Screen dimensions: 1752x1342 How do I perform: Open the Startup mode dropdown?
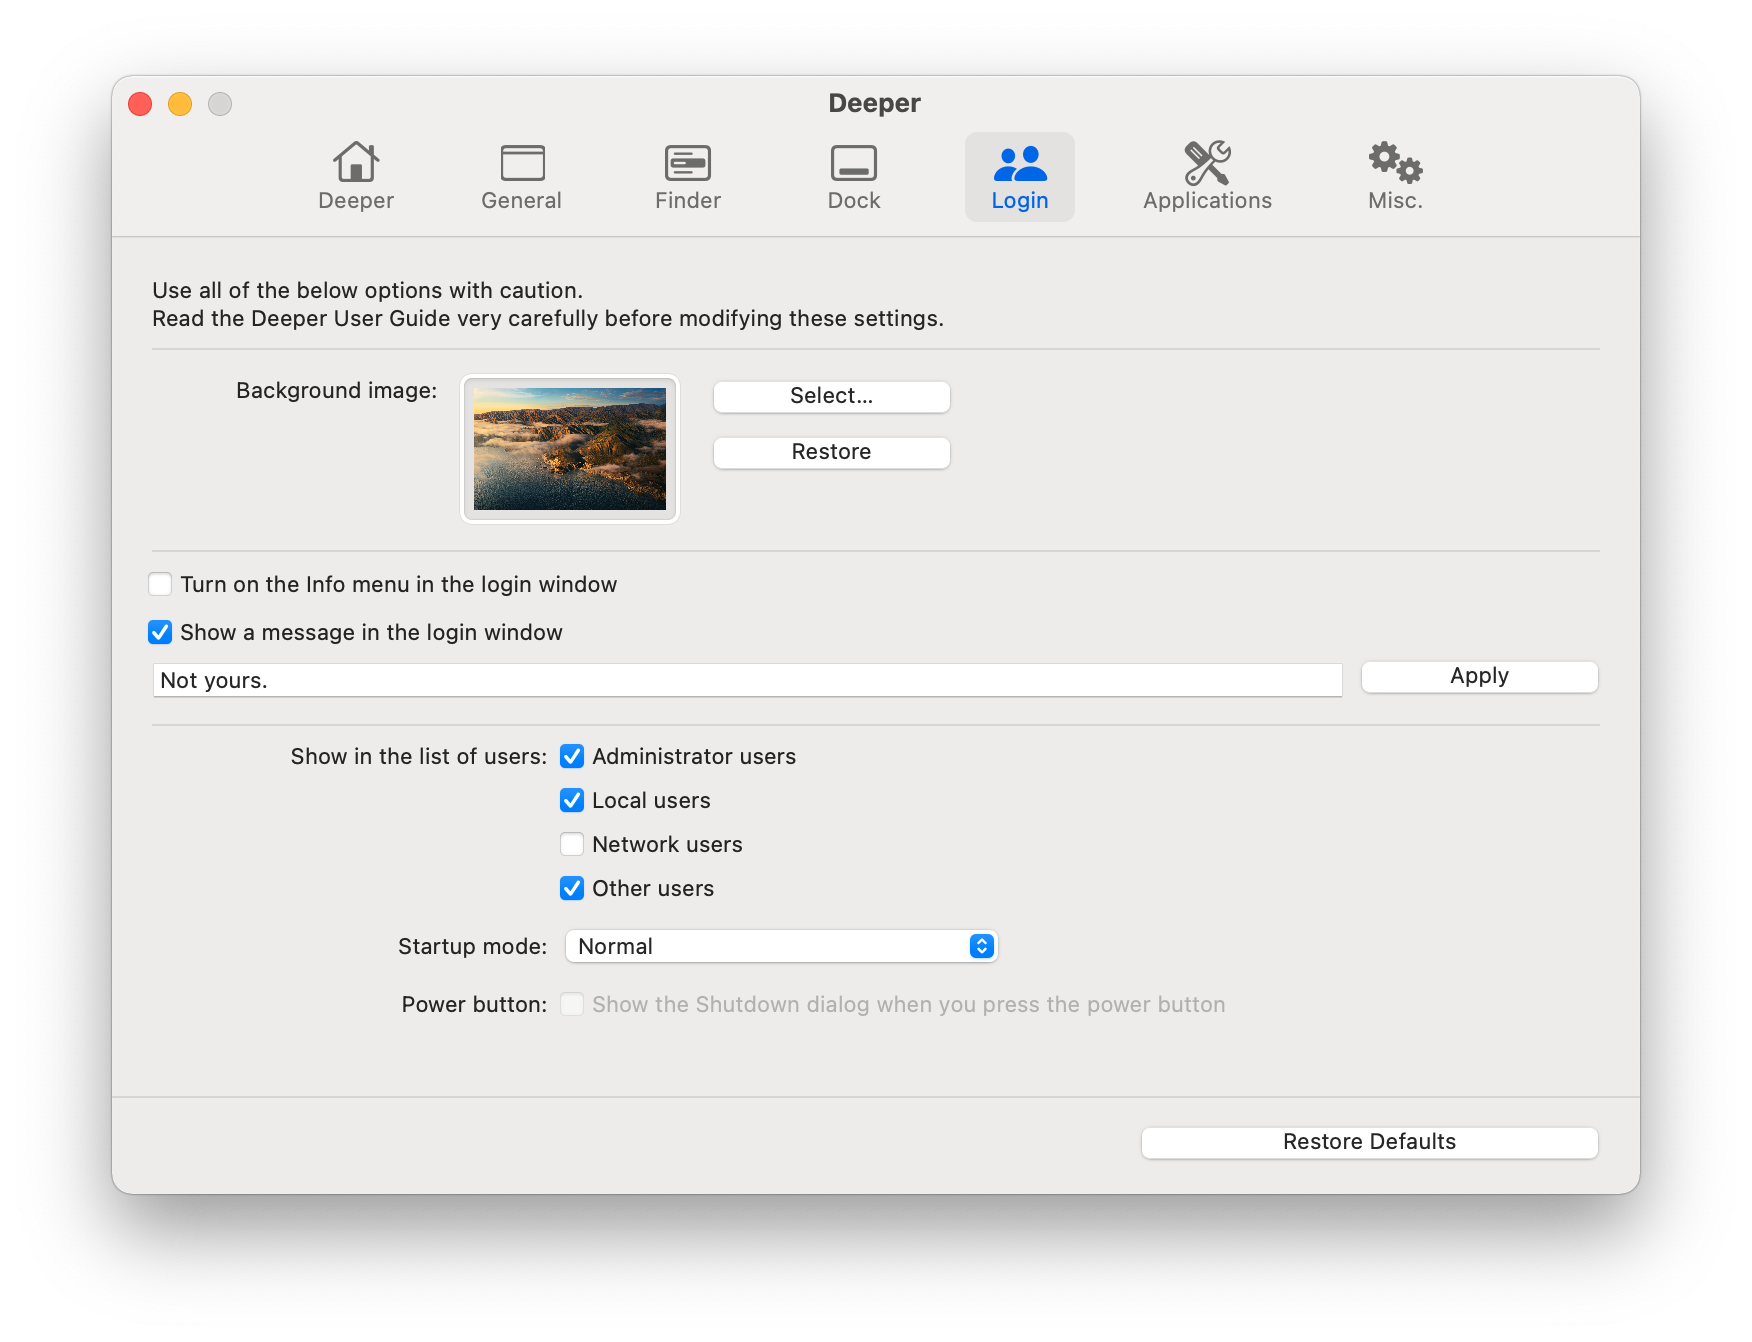781,946
